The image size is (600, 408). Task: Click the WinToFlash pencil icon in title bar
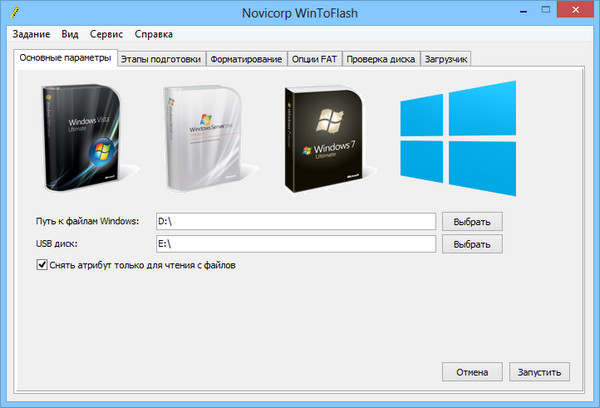click(15, 13)
